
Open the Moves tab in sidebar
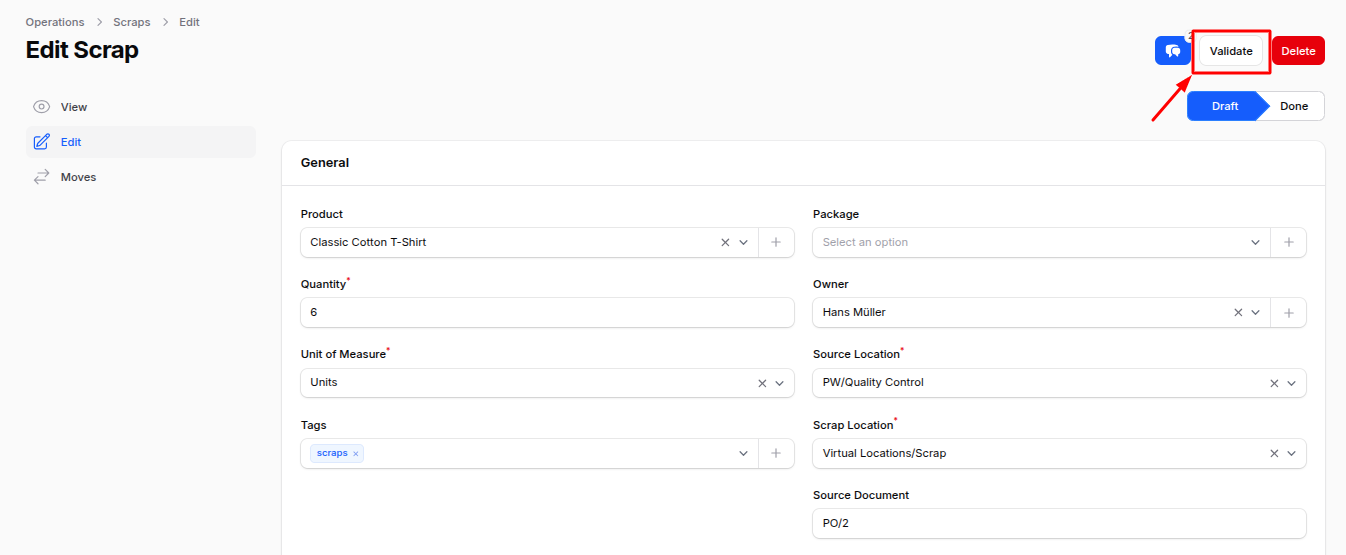(x=78, y=177)
